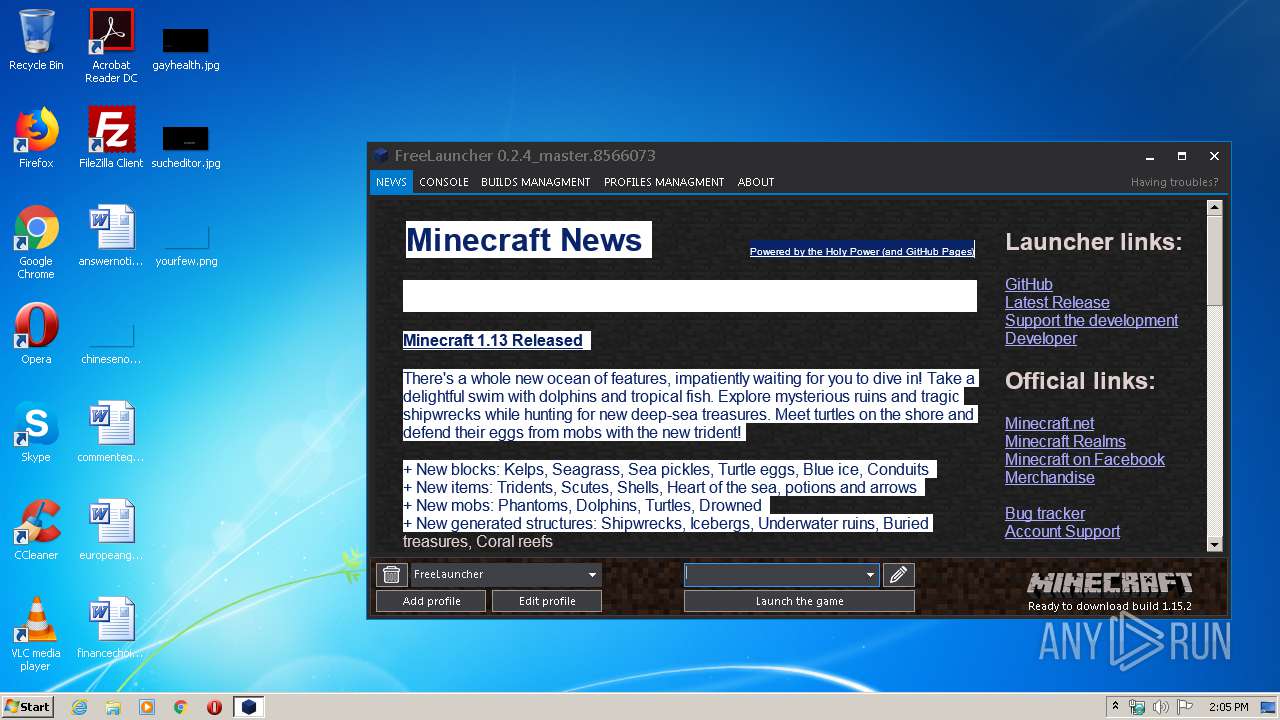The height and width of the screenshot is (720, 1280).
Task: Click the Add profile button
Action: pos(431,601)
